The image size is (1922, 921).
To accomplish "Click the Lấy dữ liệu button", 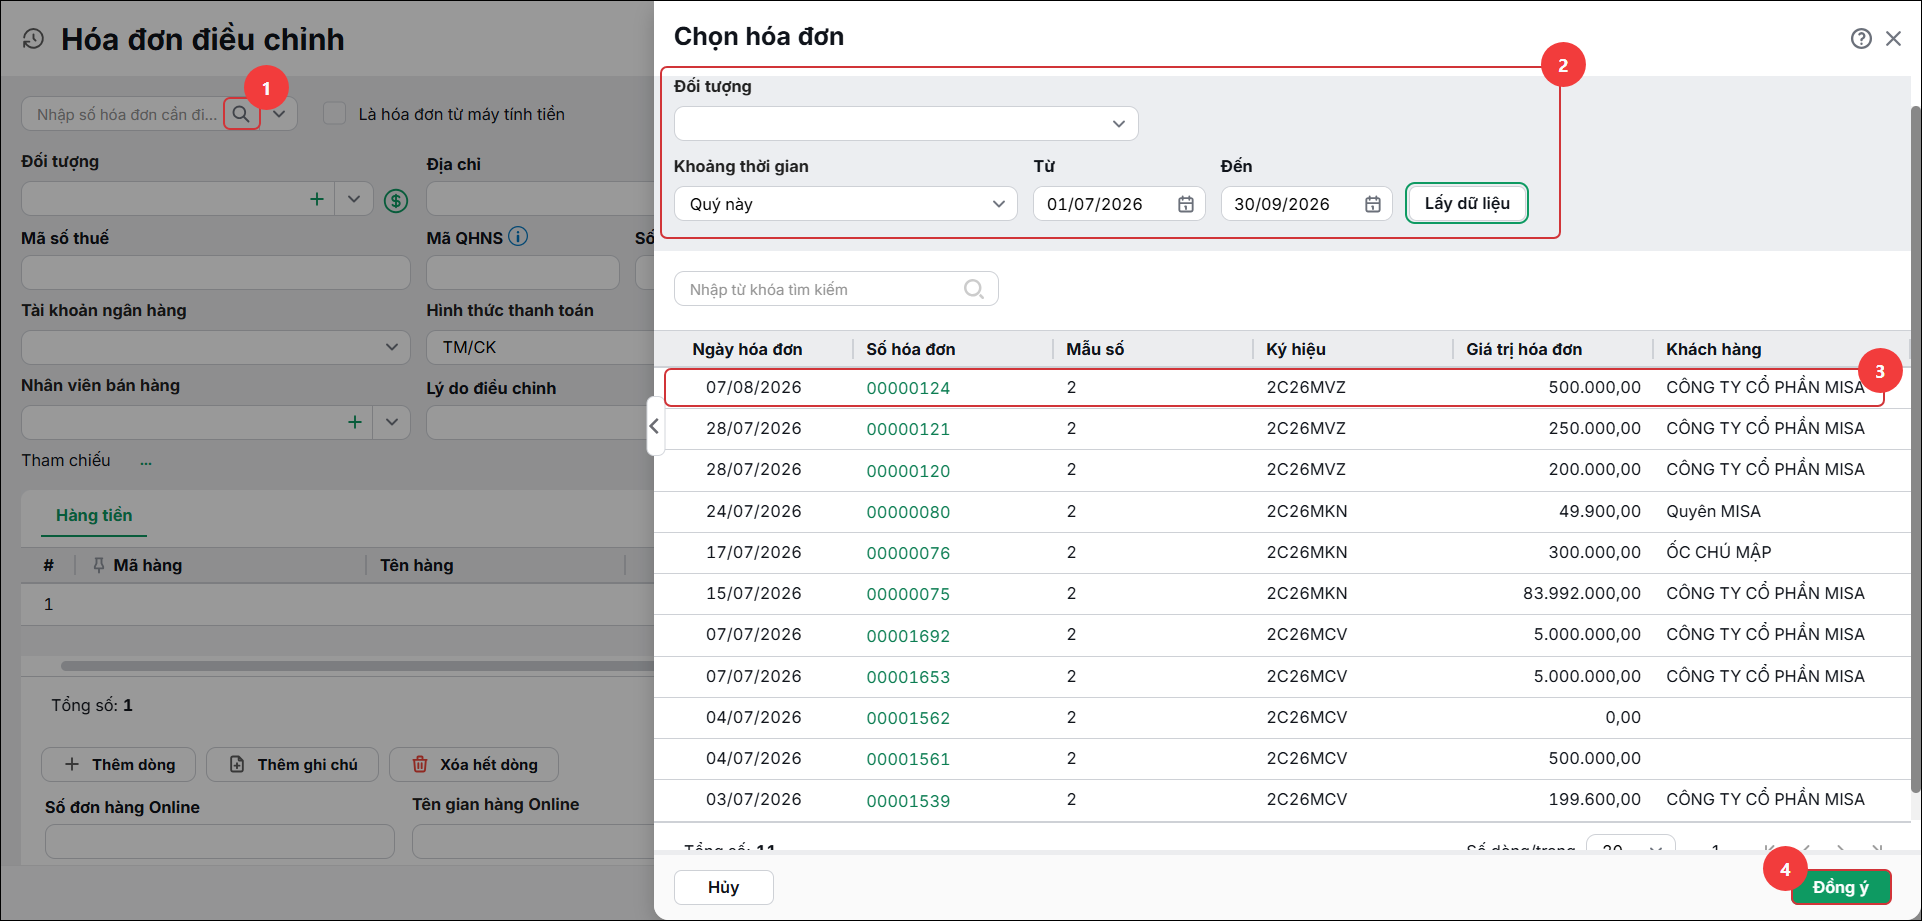I will pyautogui.click(x=1467, y=203).
